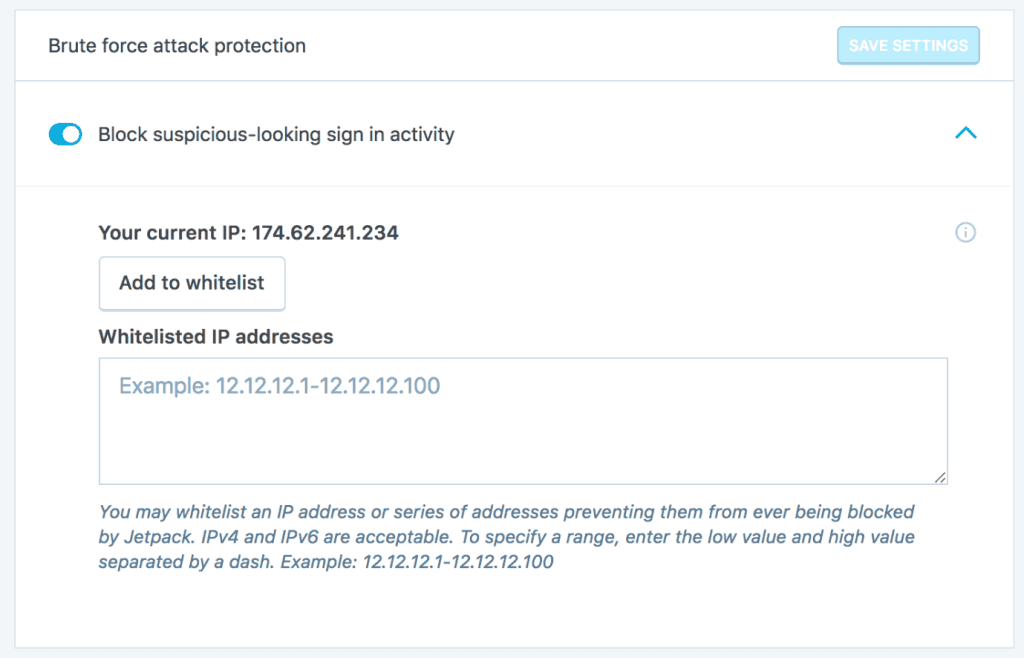
Task: Disable the brute force protection switch
Action: pos(65,134)
